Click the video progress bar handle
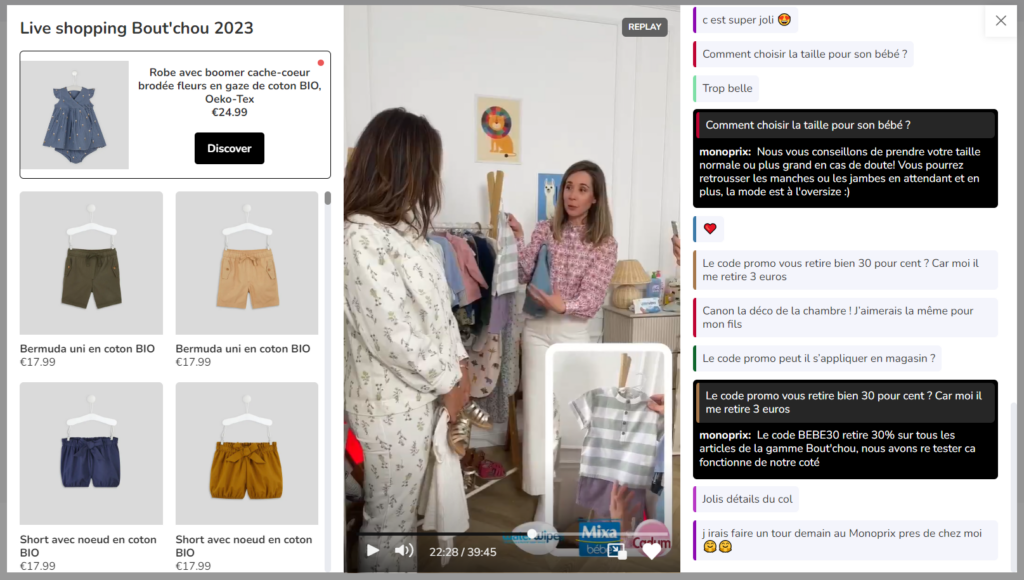 (532, 534)
